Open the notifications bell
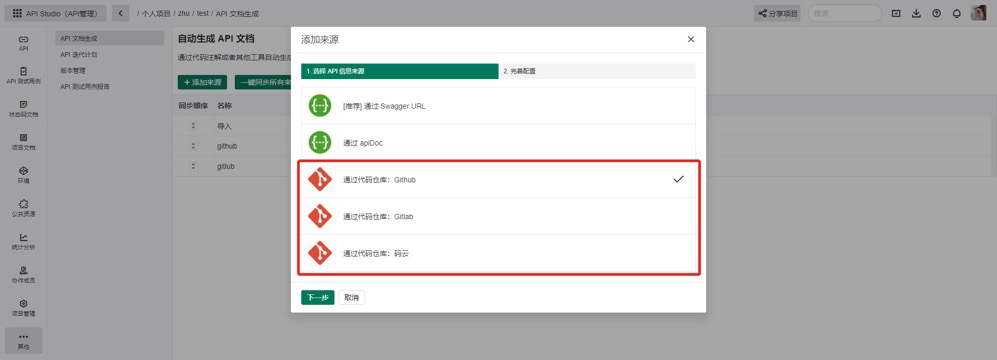The image size is (997, 360). point(956,13)
